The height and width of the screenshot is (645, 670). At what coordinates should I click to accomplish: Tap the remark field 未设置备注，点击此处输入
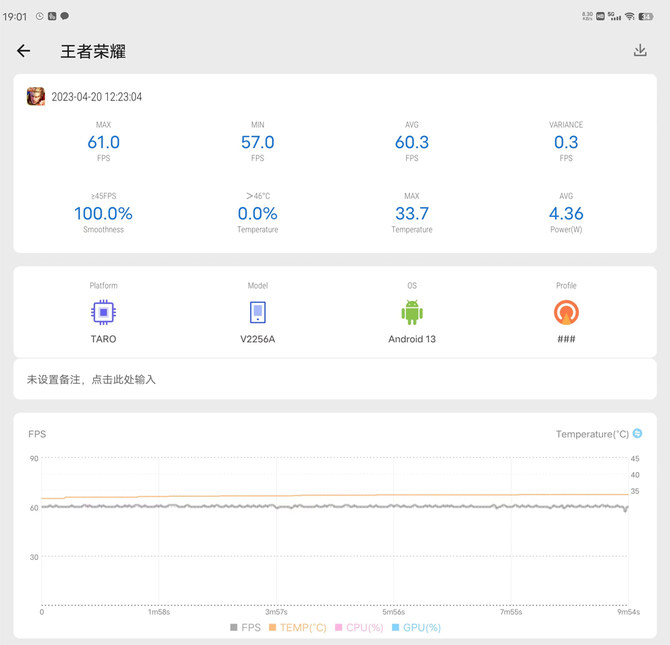[x=335, y=379]
